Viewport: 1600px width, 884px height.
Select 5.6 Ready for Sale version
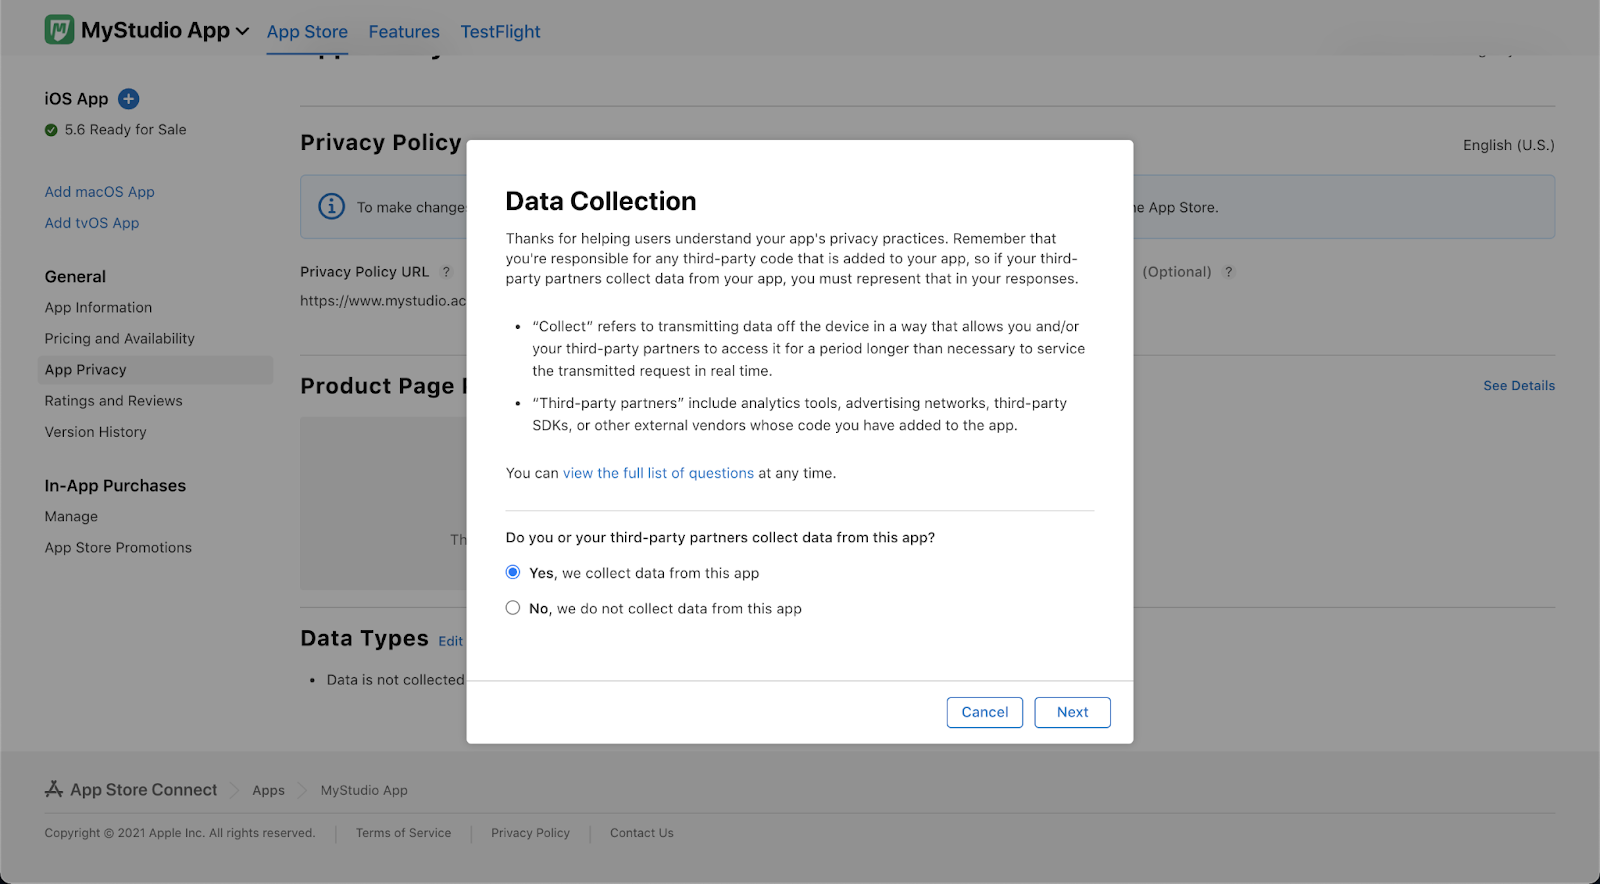(x=125, y=130)
